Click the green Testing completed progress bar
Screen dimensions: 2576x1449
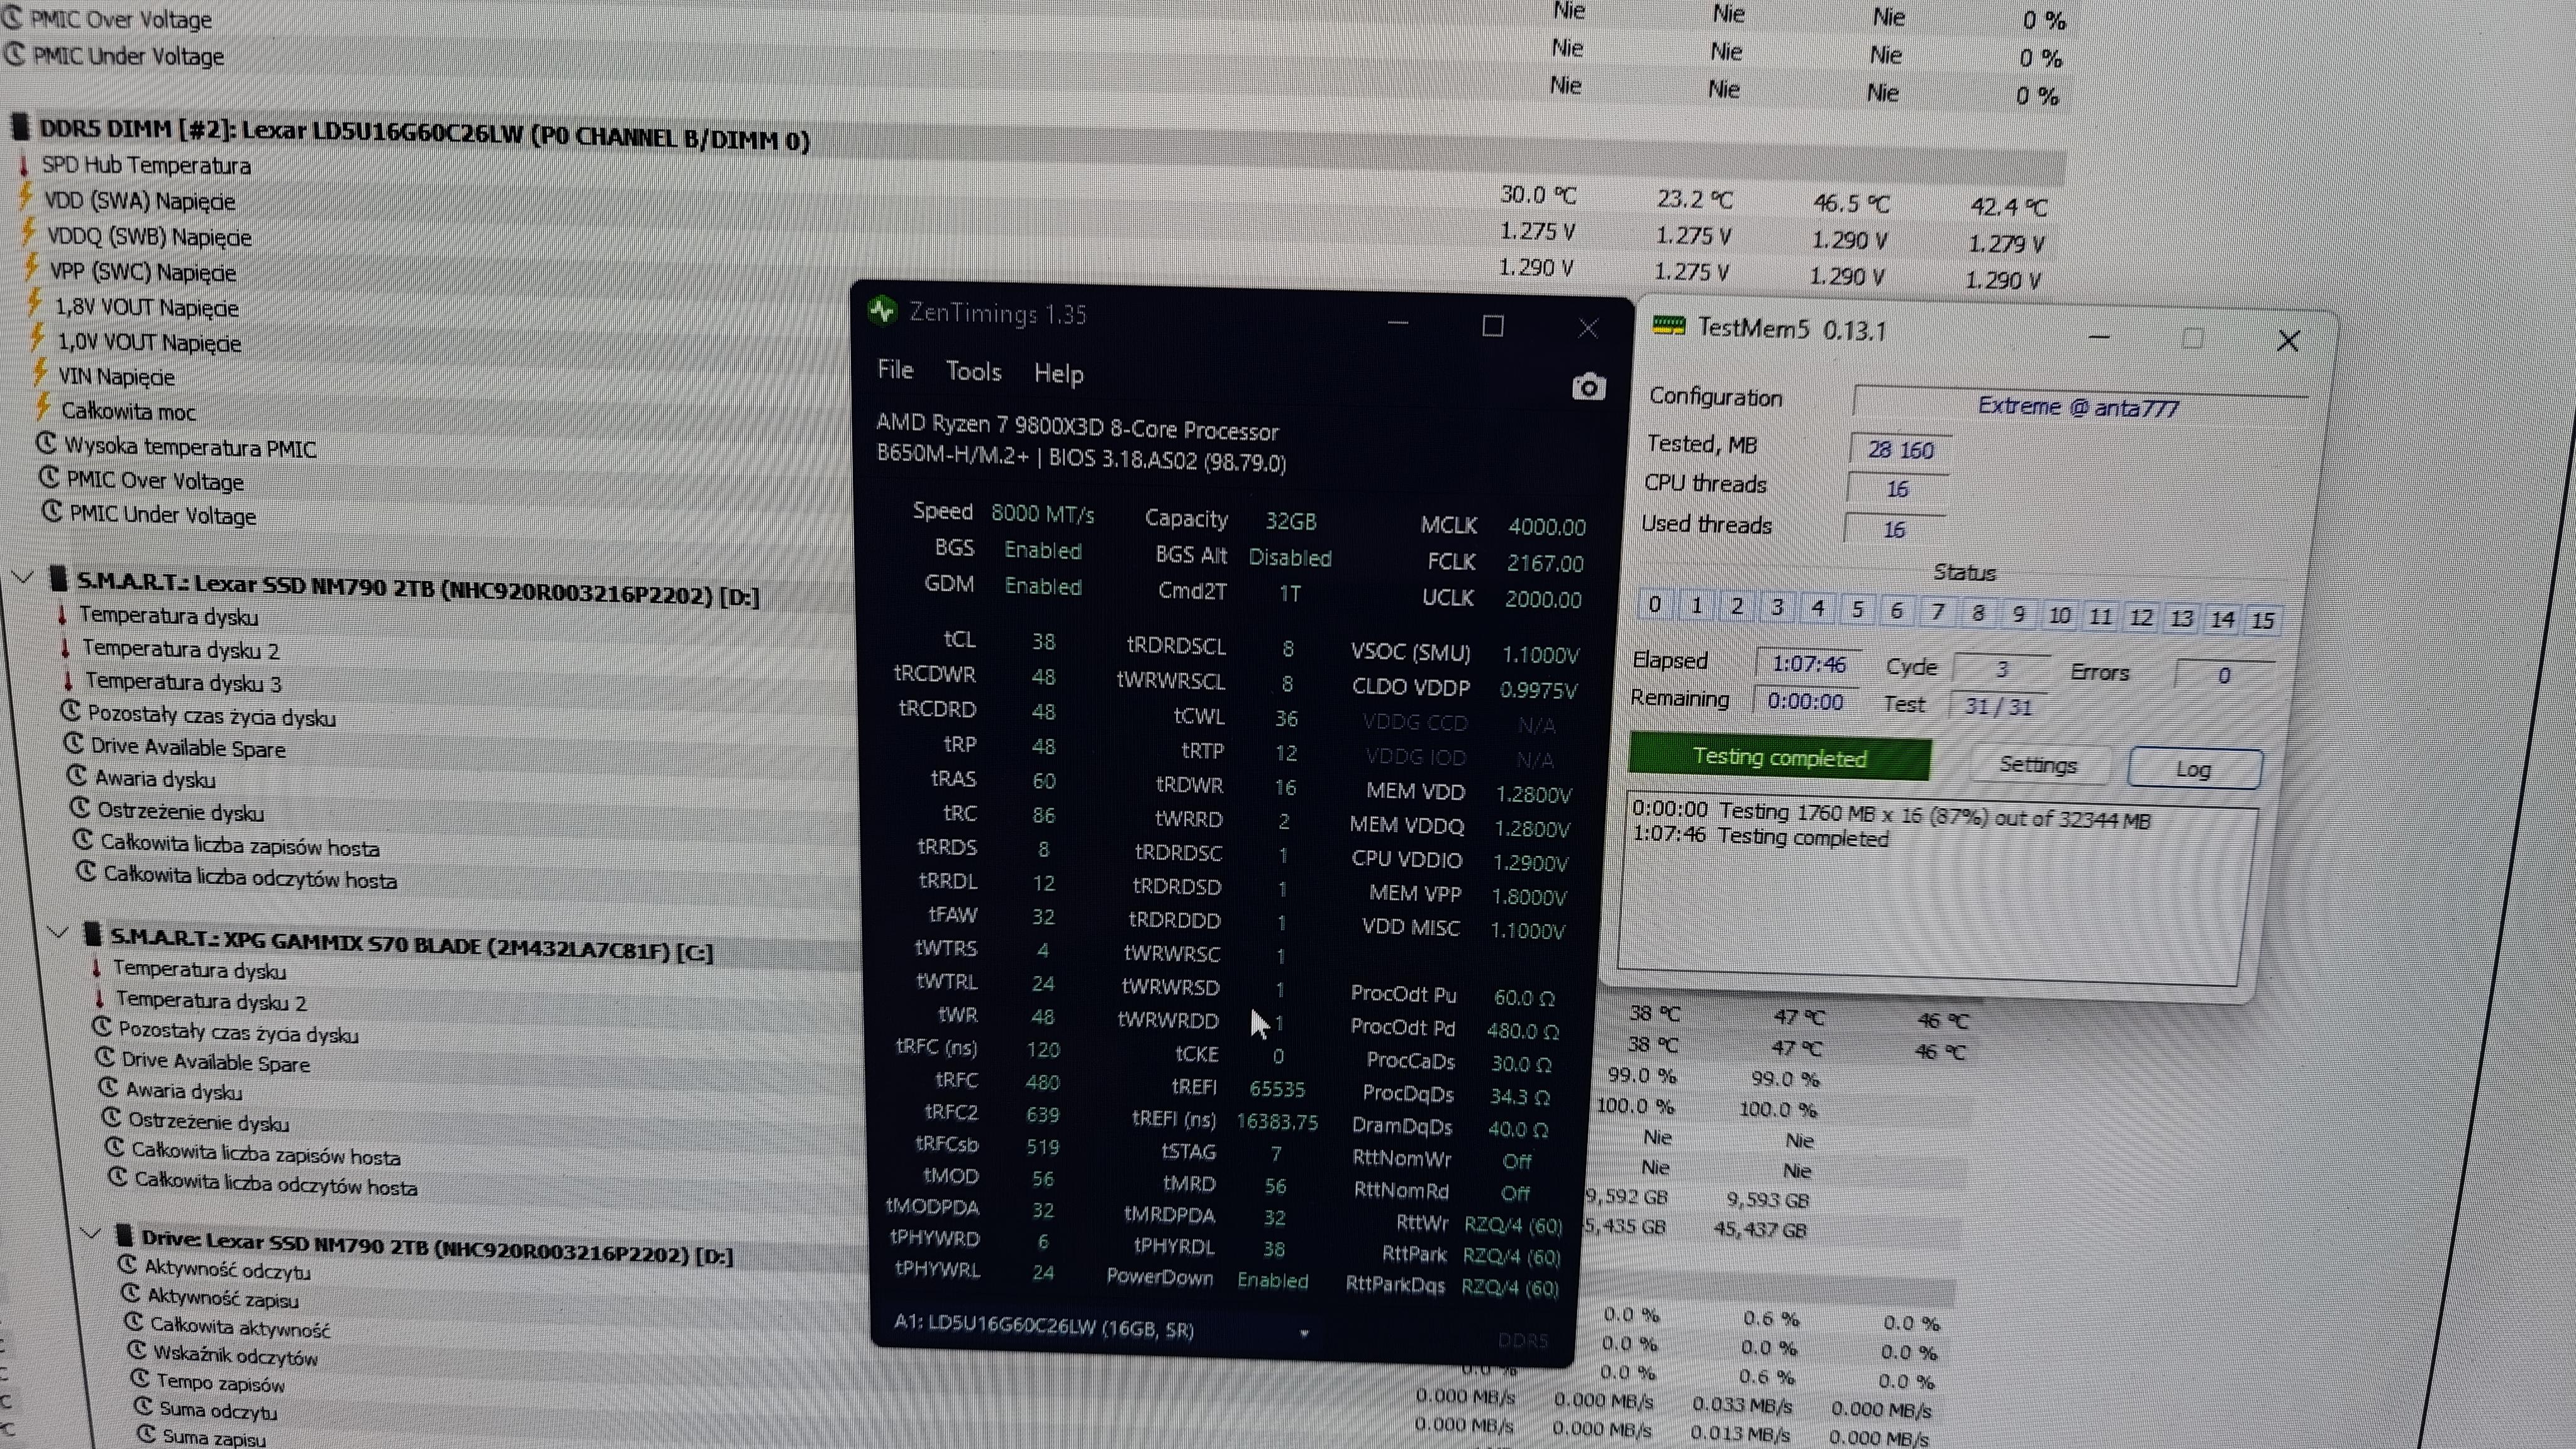point(1779,757)
